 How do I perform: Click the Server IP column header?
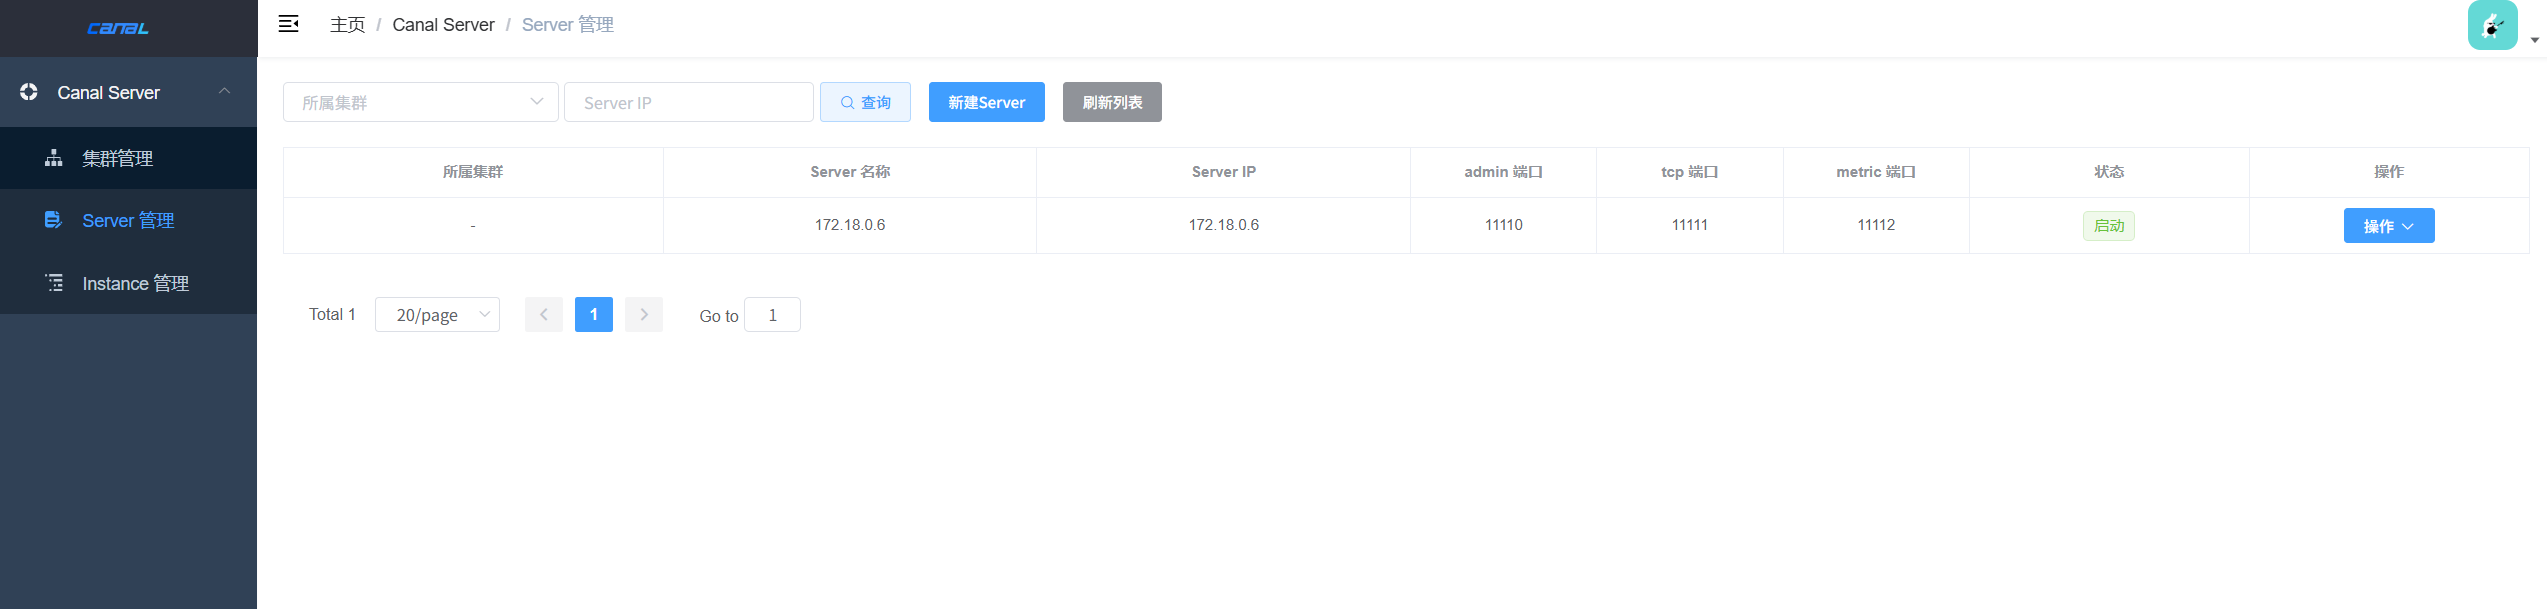(x=1224, y=172)
